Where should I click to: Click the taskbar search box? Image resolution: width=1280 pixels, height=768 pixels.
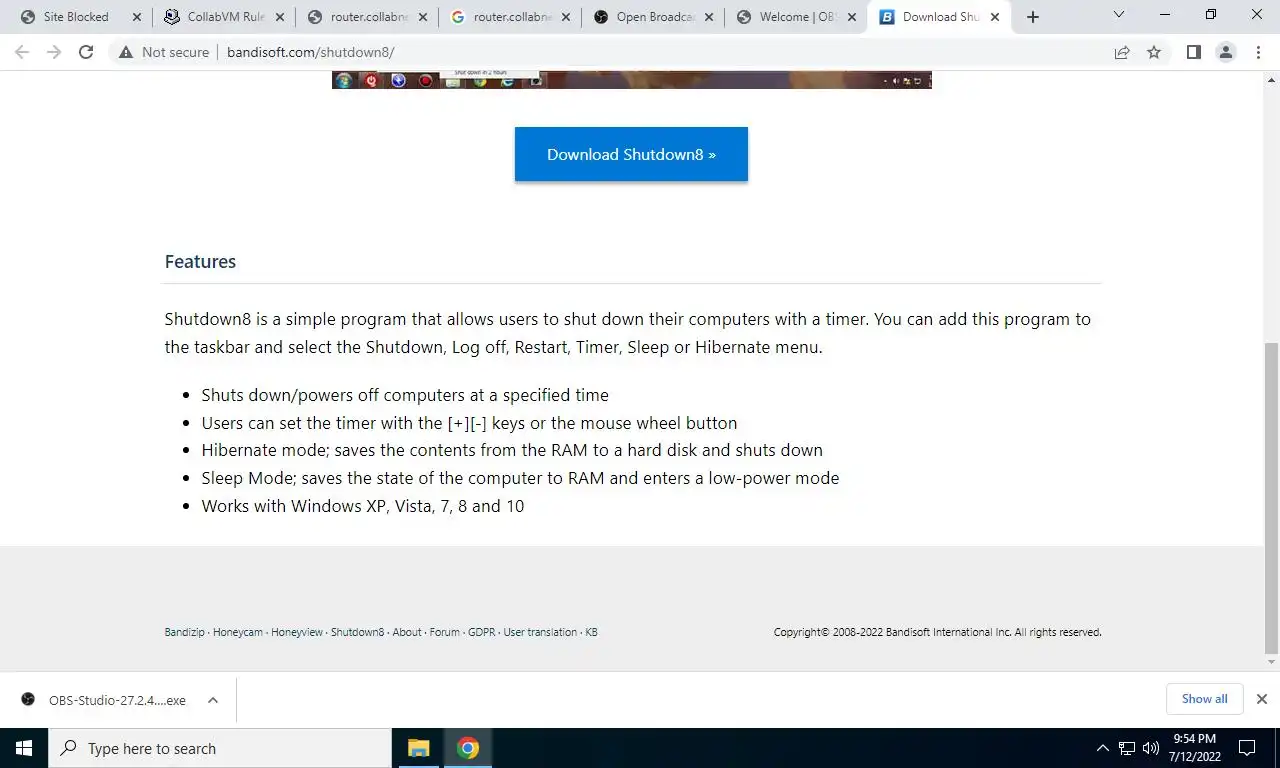(220, 748)
